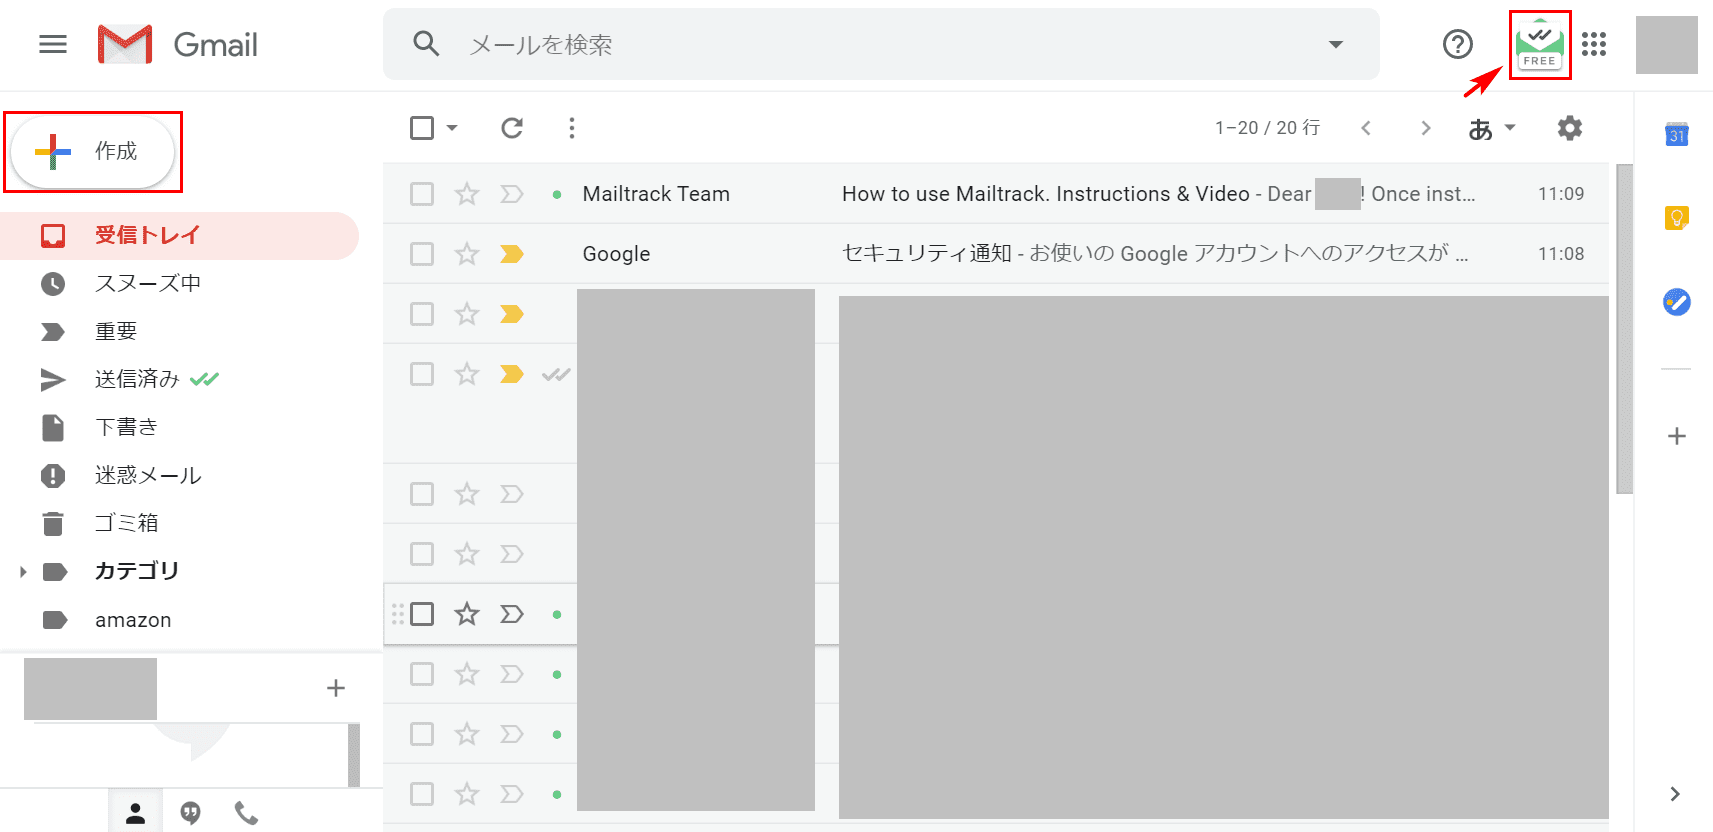Check the third email row checkbox
The width and height of the screenshot is (1713, 832).
pos(422,314)
